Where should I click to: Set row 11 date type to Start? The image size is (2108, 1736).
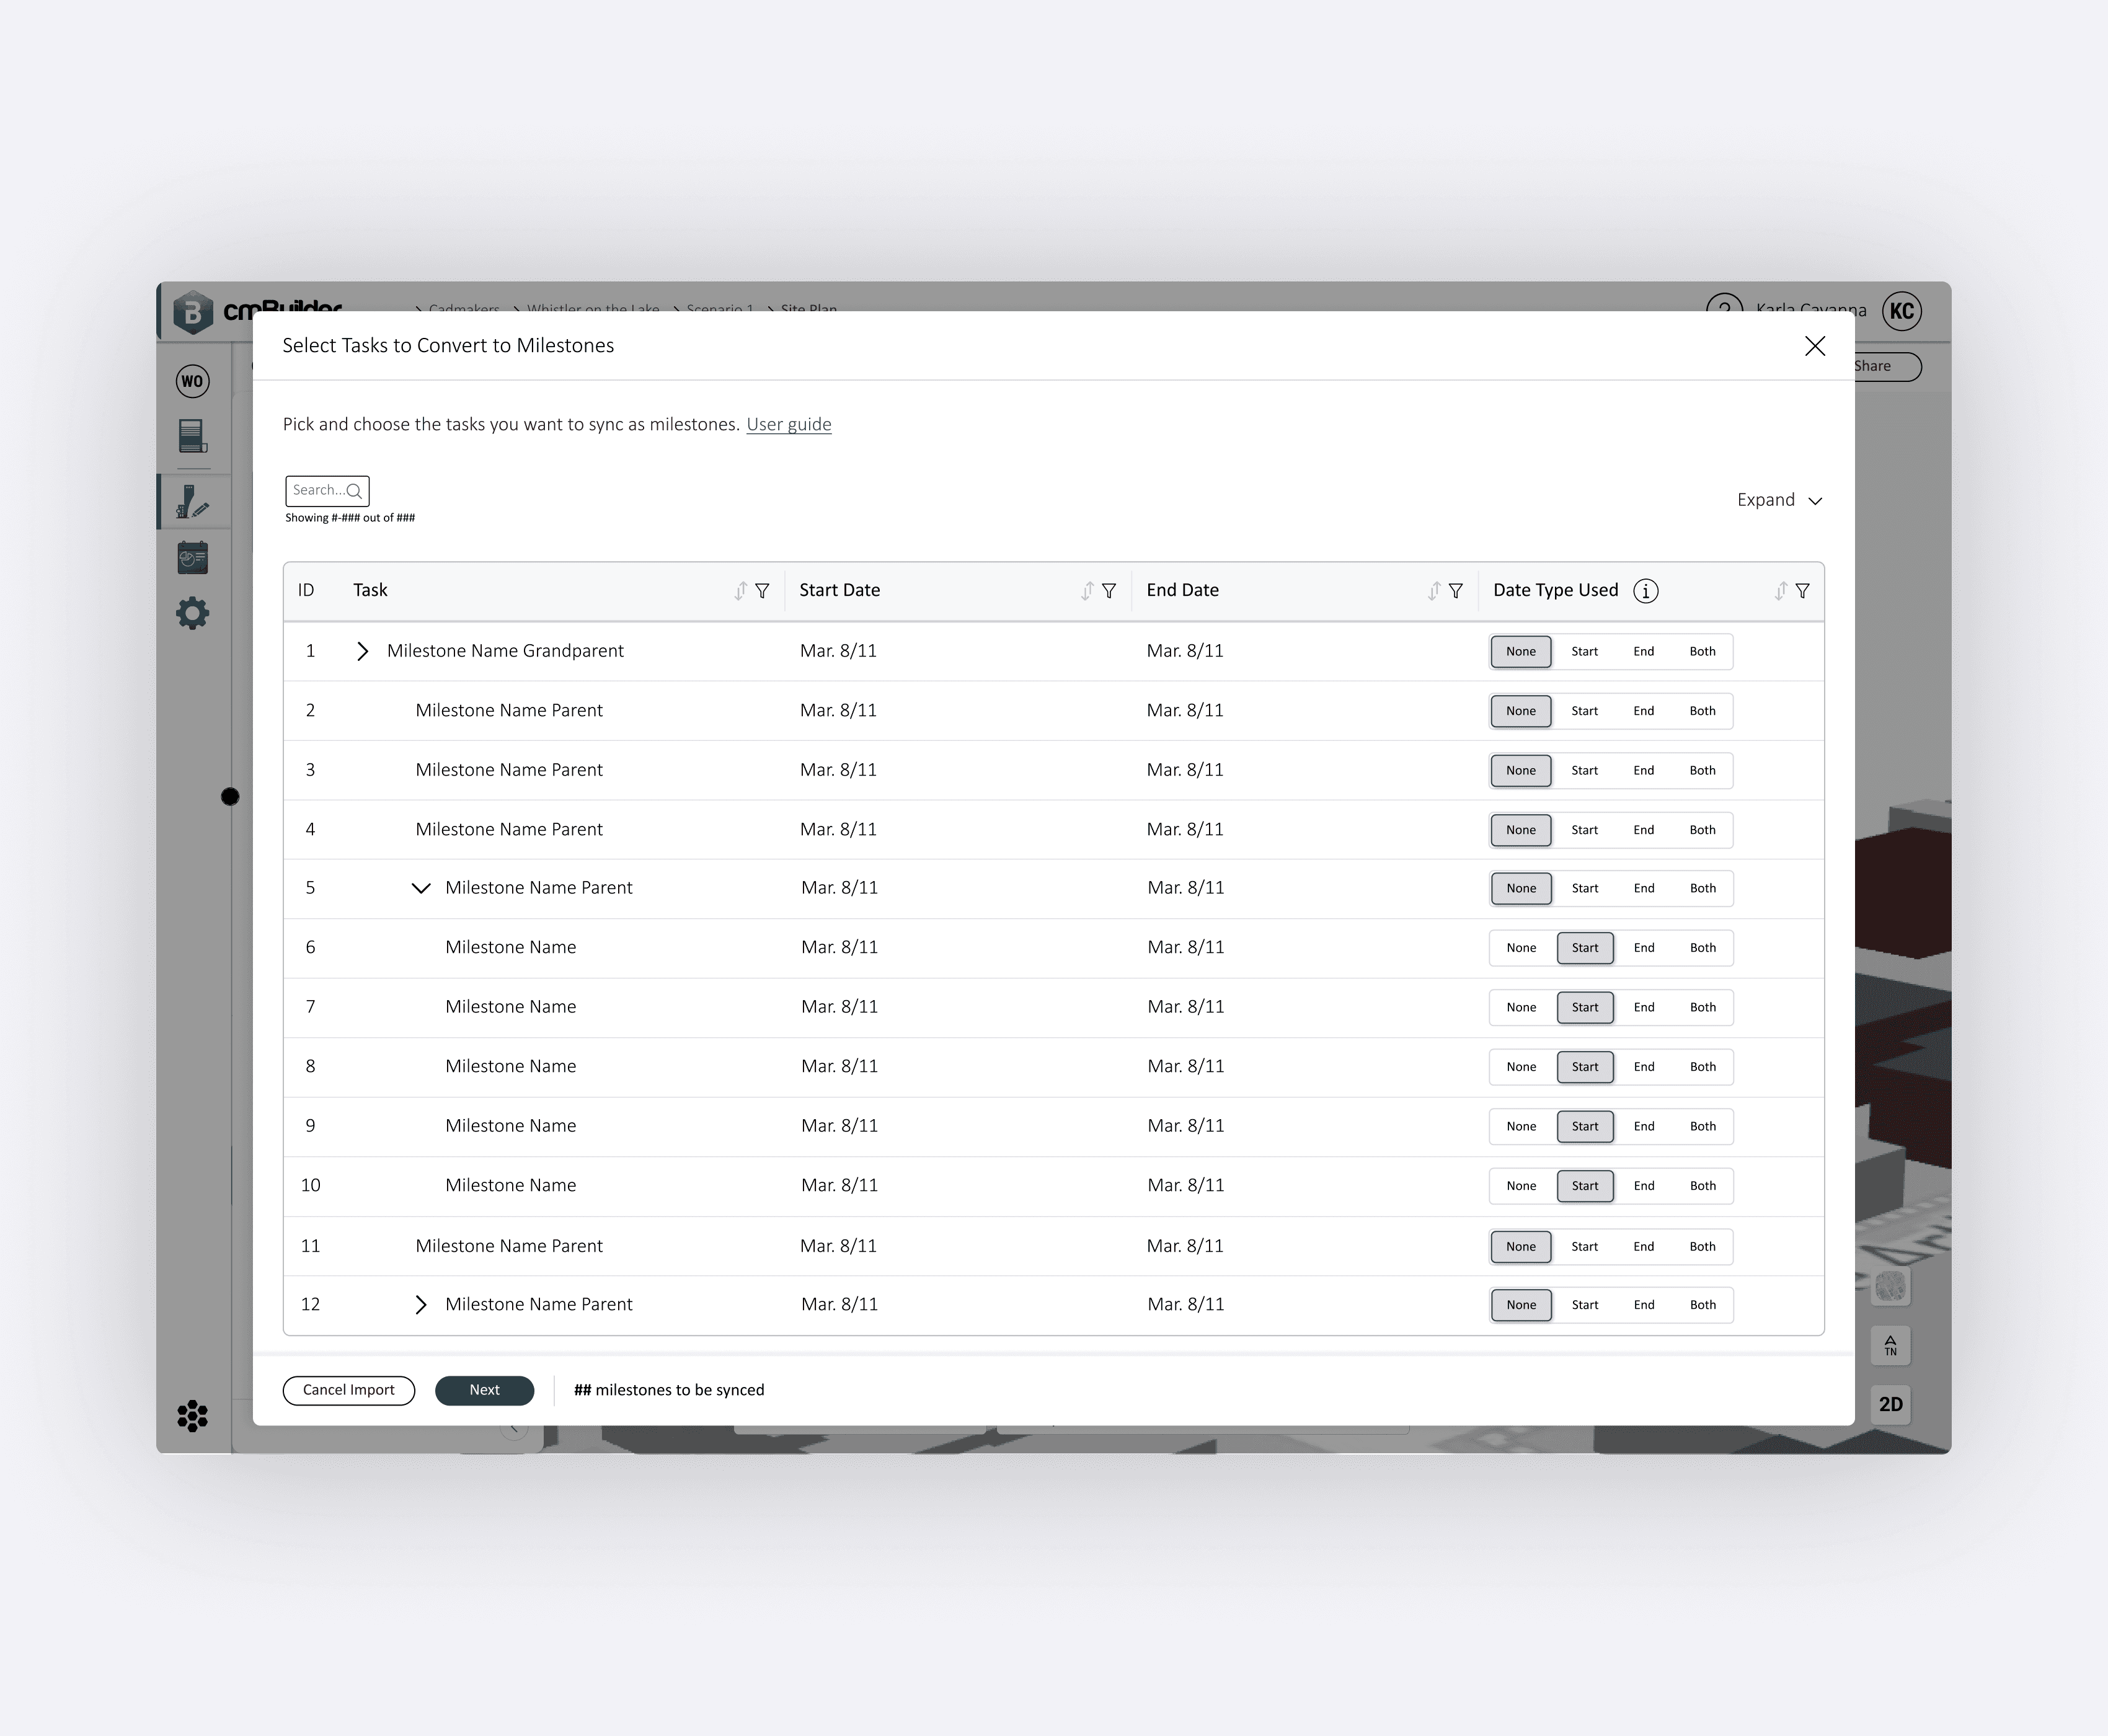tap(1584, 1246)
